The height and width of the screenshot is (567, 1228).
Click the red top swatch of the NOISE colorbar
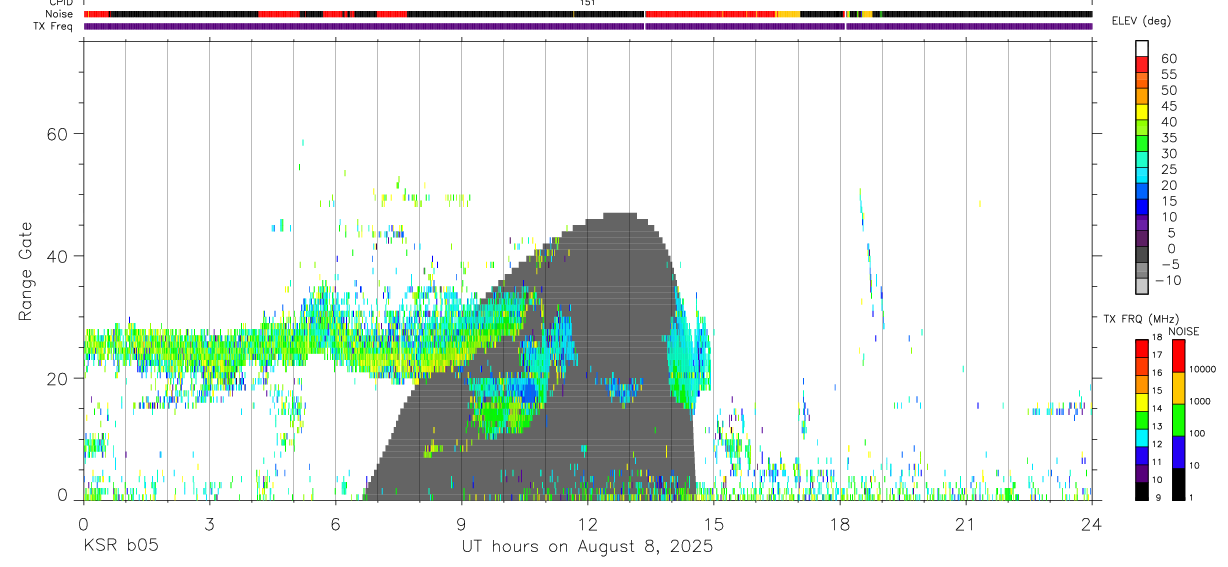point(1178,356)
